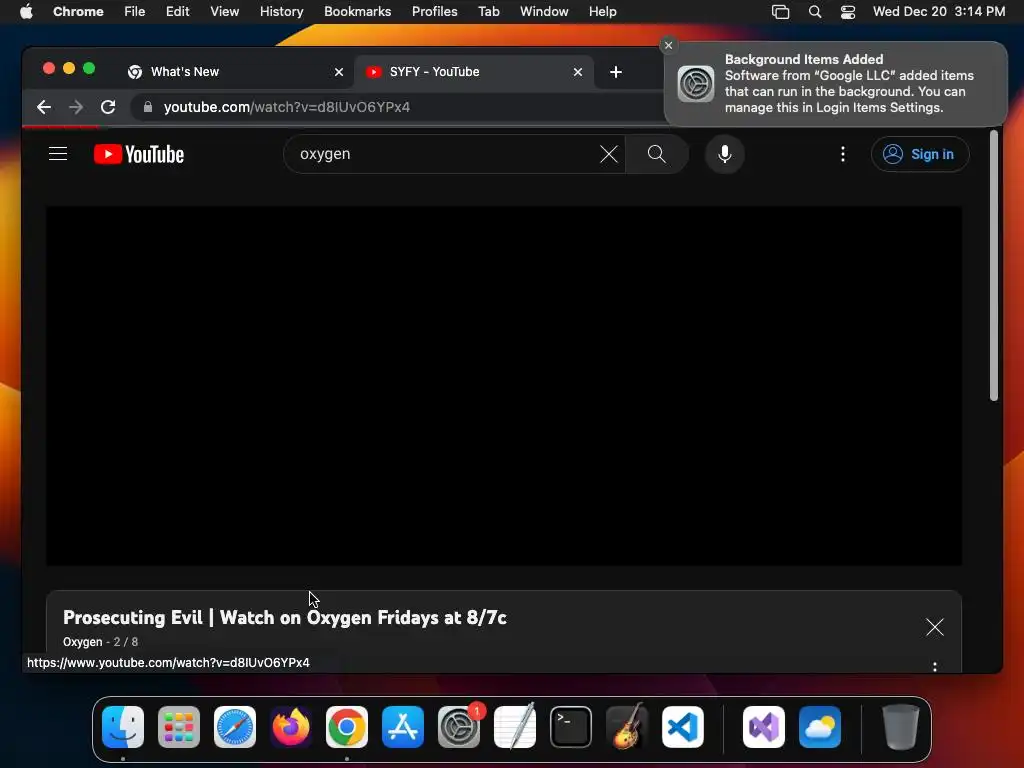Open Trash from the Dock
This screenshot has width=1024, height=768.
pyautogui.click(x=901, y=727)
